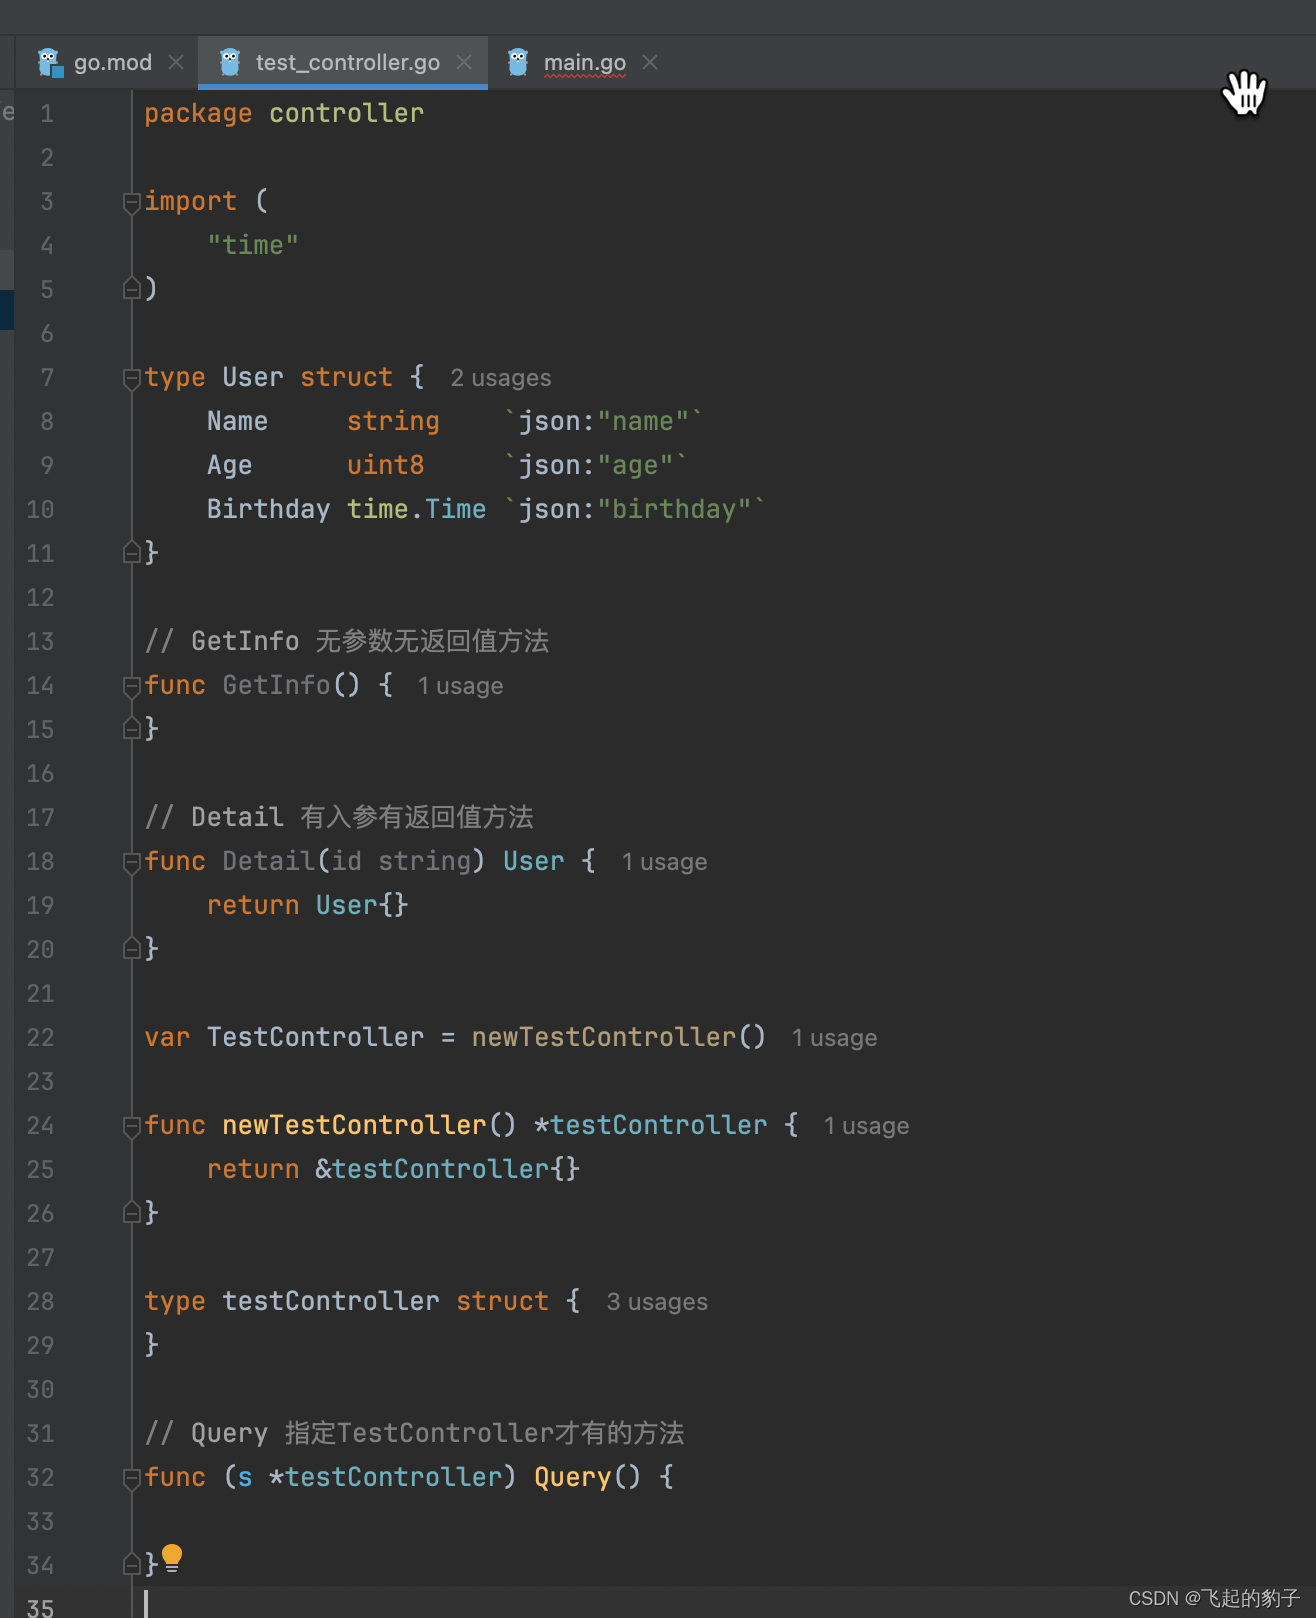Show 1 usage of TestController variable
The height and width of the screenshot is (1618, 1316).
click(x=834, y=1038)
